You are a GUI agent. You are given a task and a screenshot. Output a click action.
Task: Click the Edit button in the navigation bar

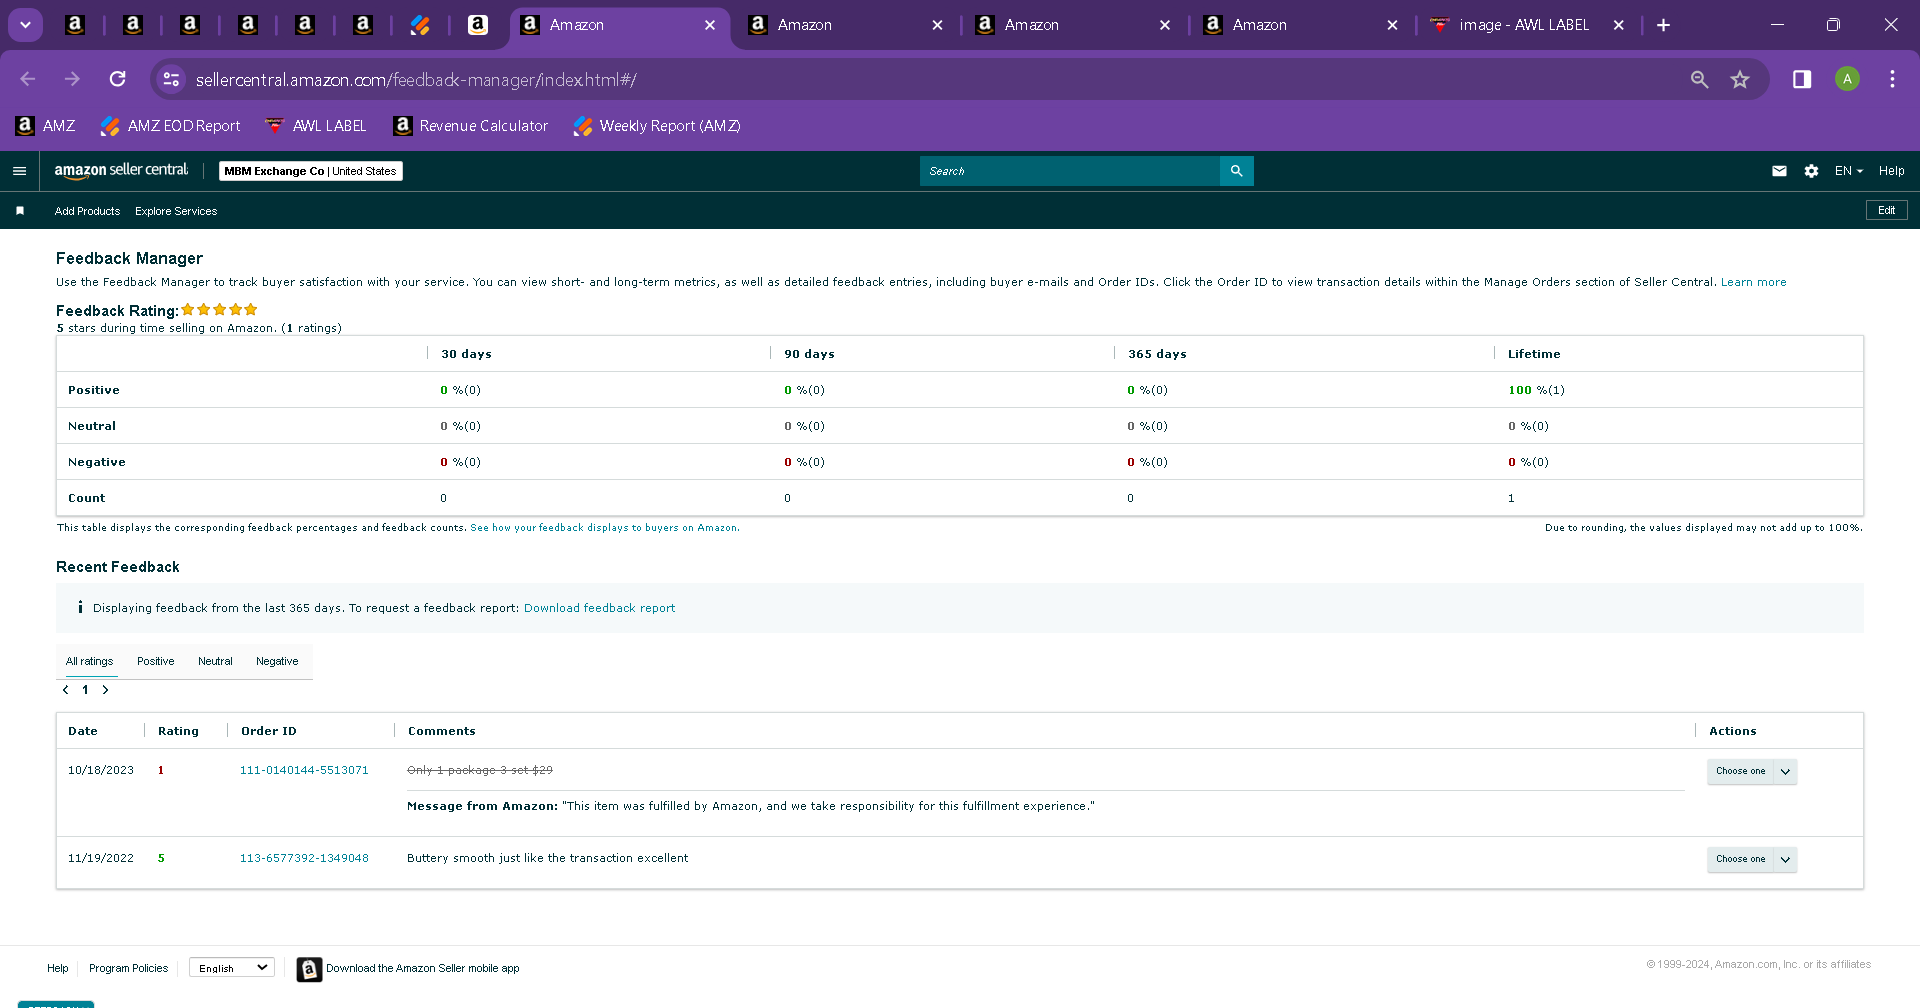pyautogui.click(x=1887, y=210)
